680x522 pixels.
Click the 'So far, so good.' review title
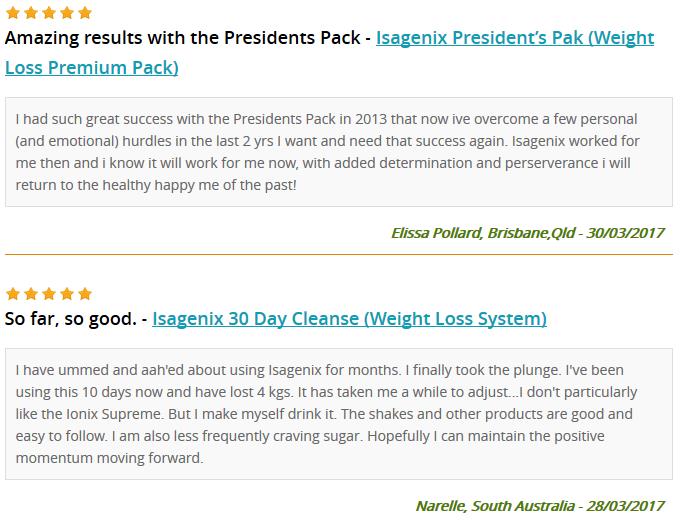coord(71,319)
